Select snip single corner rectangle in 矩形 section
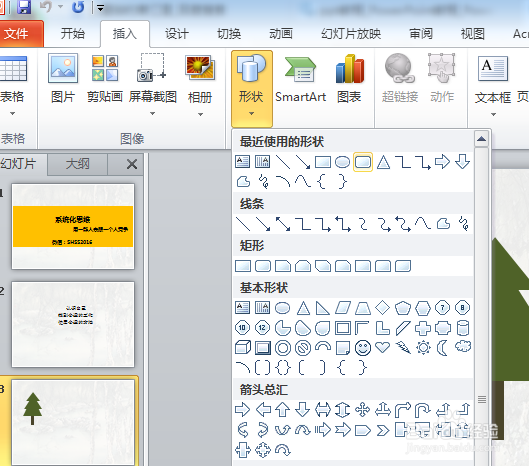 tap(283, 266)
